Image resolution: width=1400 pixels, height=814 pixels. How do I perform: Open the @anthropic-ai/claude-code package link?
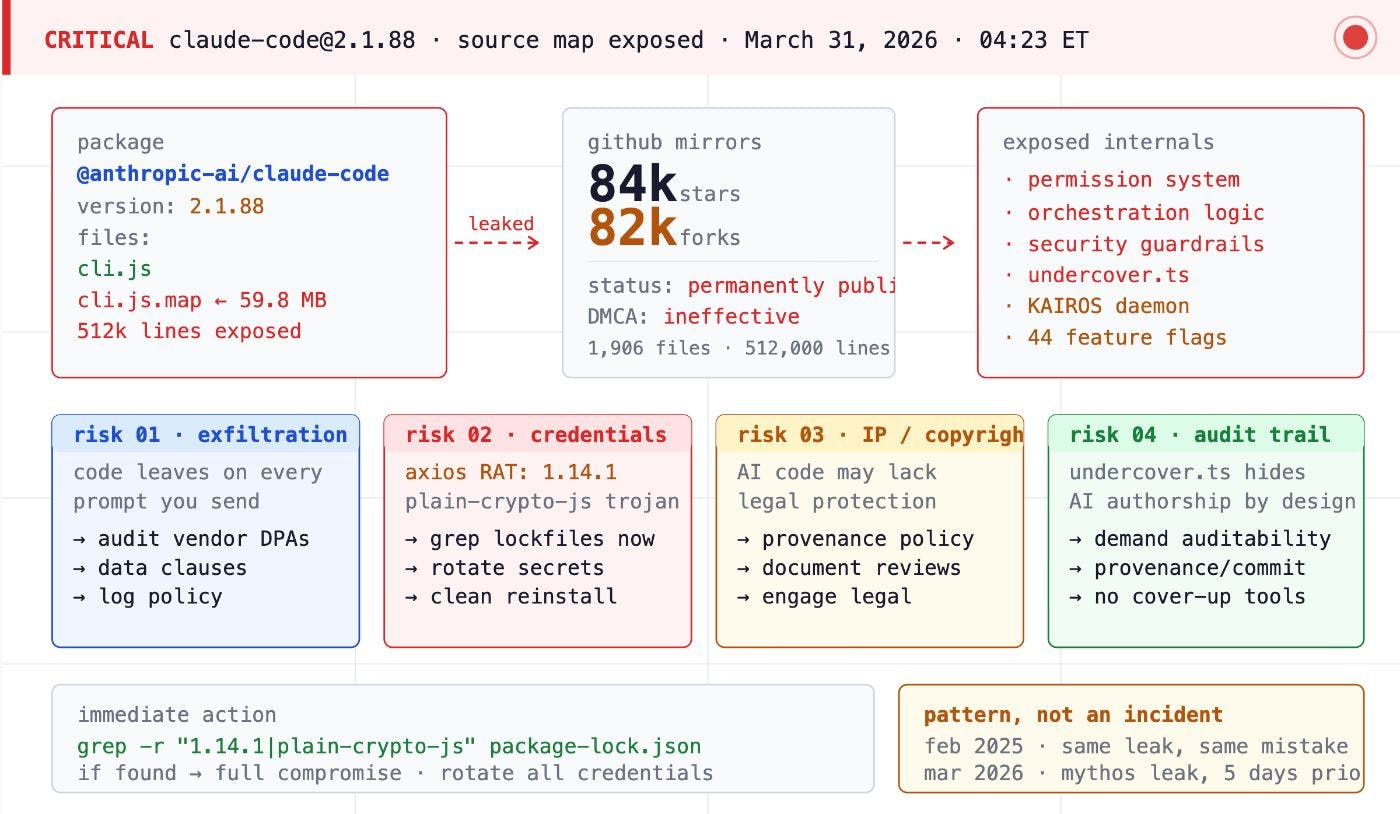(x=234, y=173)
